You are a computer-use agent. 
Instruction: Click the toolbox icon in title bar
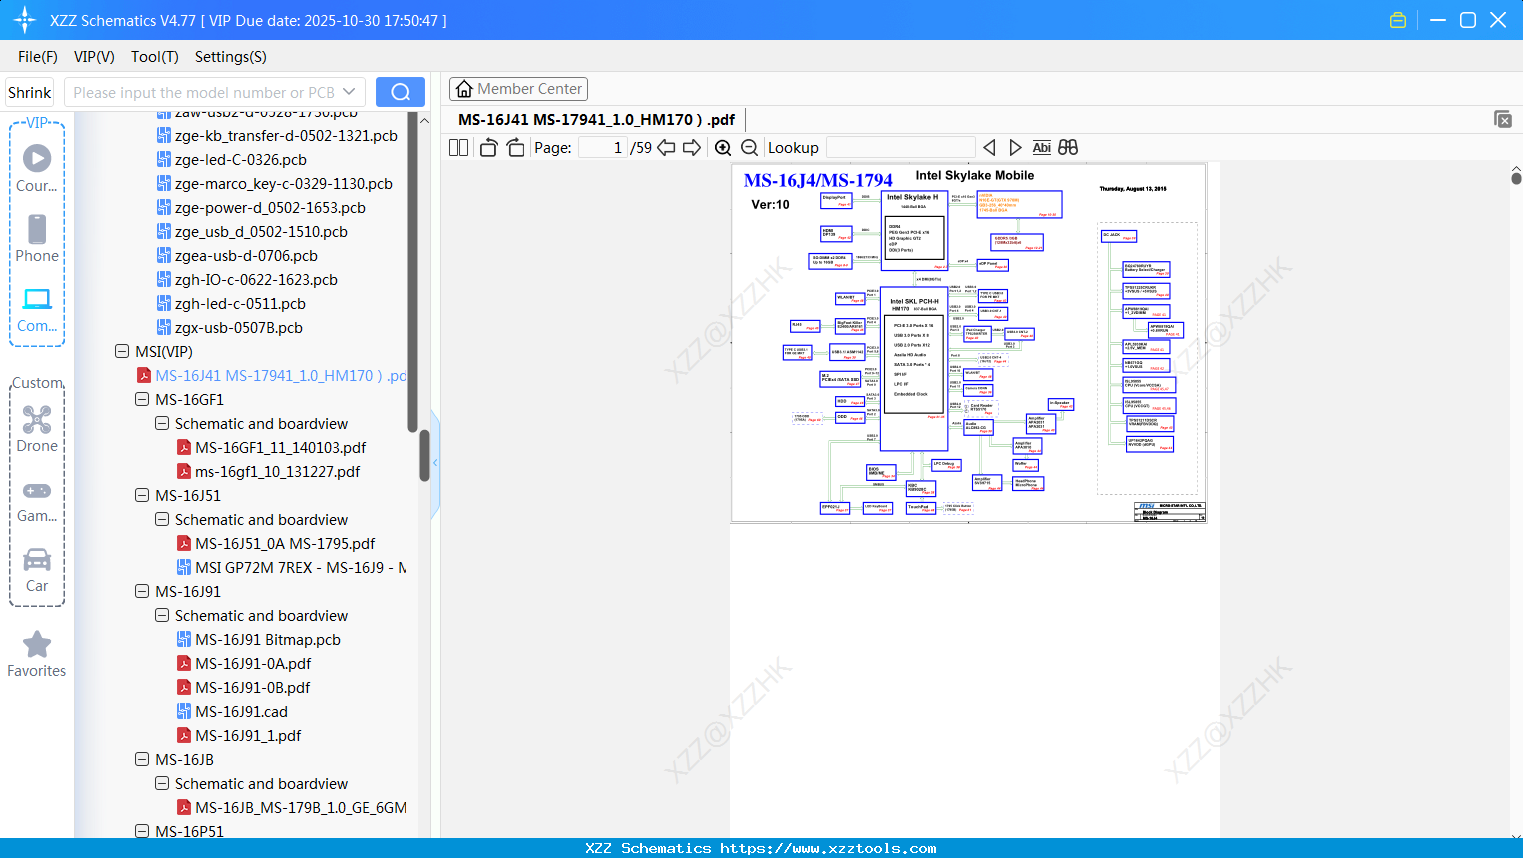(1398, 20)
